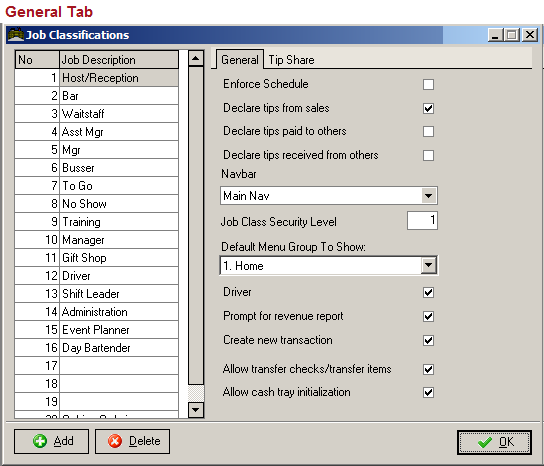Image resolution: width=544 pixels, height=466 pixels.
Task: Uncheck Declare tips from sales
Action: pos(428,108)
